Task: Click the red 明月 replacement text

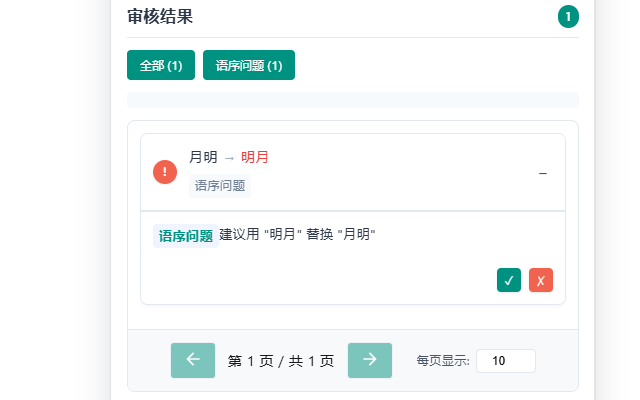Action: tap(254, 157)
